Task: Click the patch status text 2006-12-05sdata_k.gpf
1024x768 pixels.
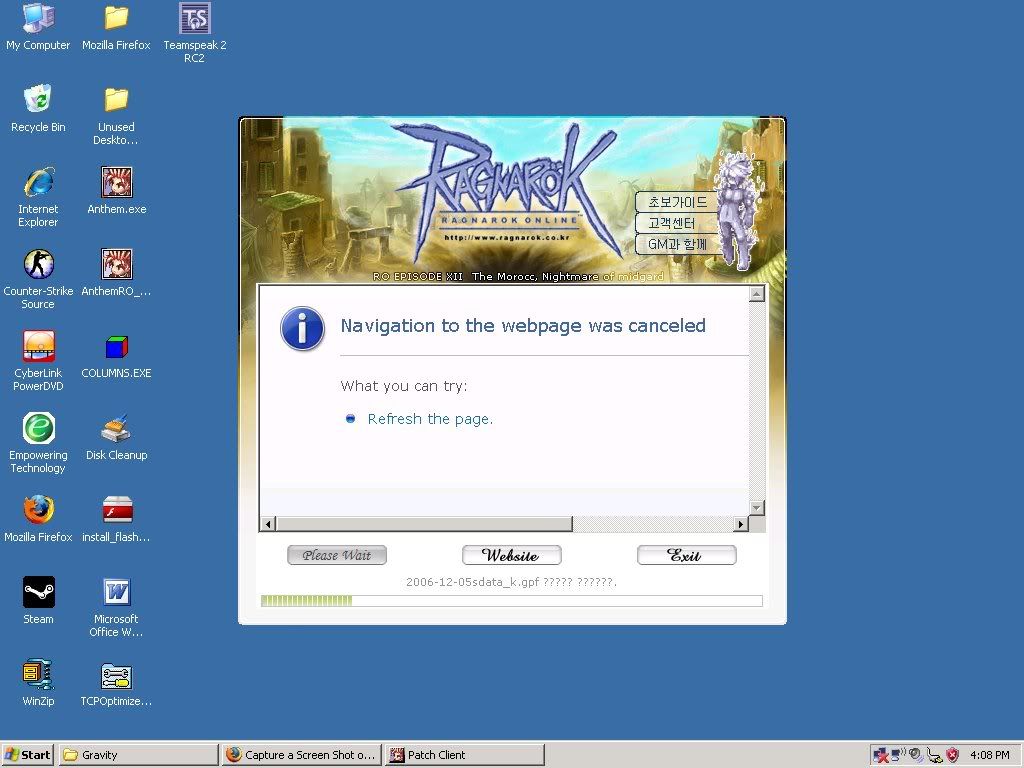Action: (511, 582)
